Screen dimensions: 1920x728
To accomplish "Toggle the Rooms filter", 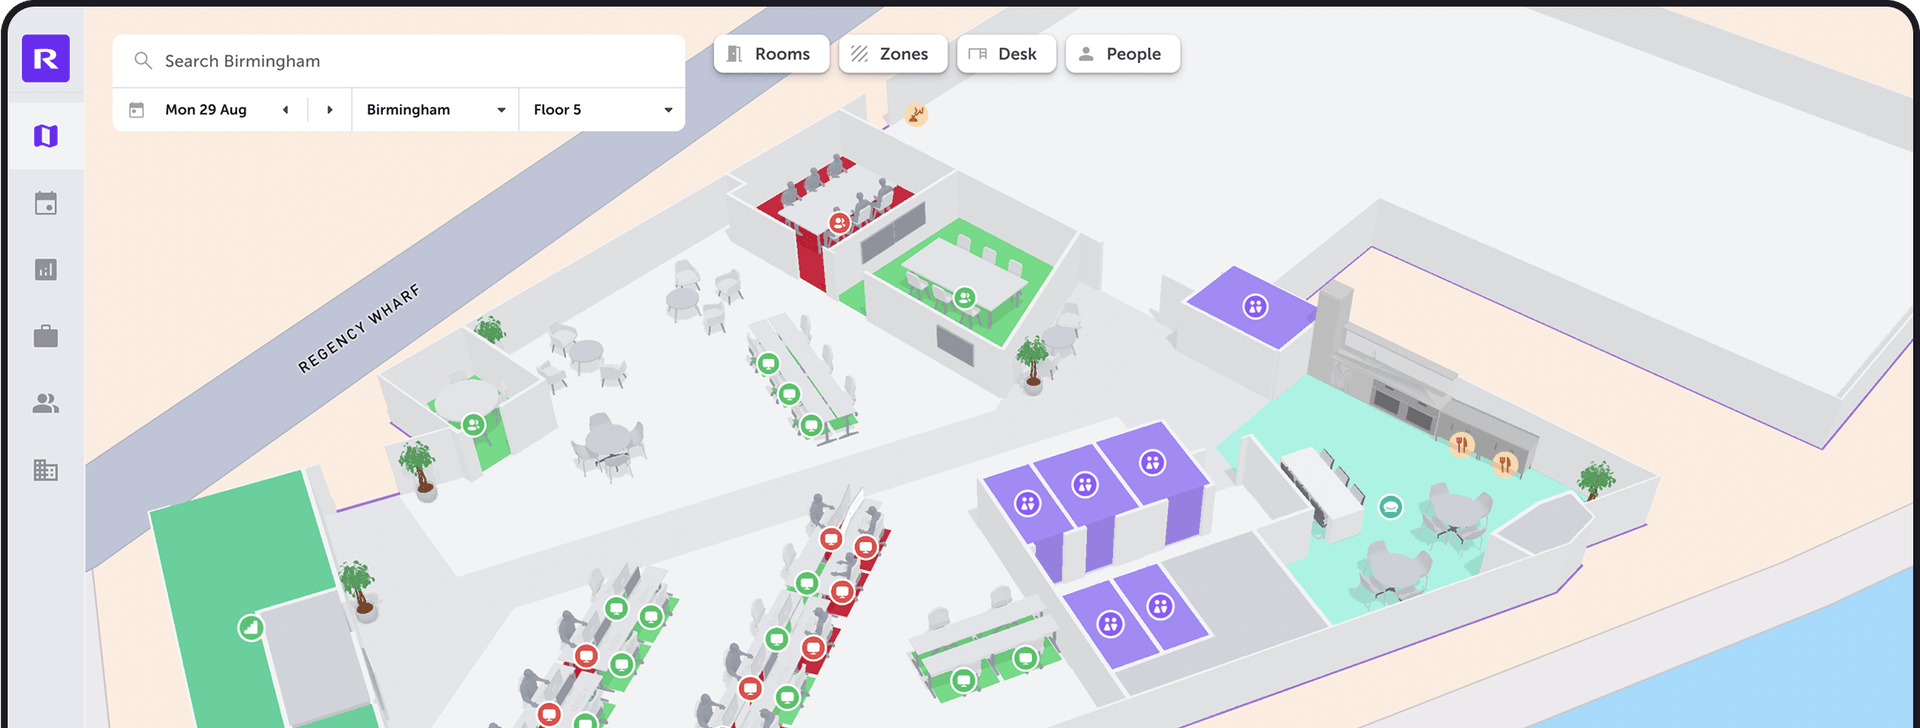I will [x=771, y=54].
